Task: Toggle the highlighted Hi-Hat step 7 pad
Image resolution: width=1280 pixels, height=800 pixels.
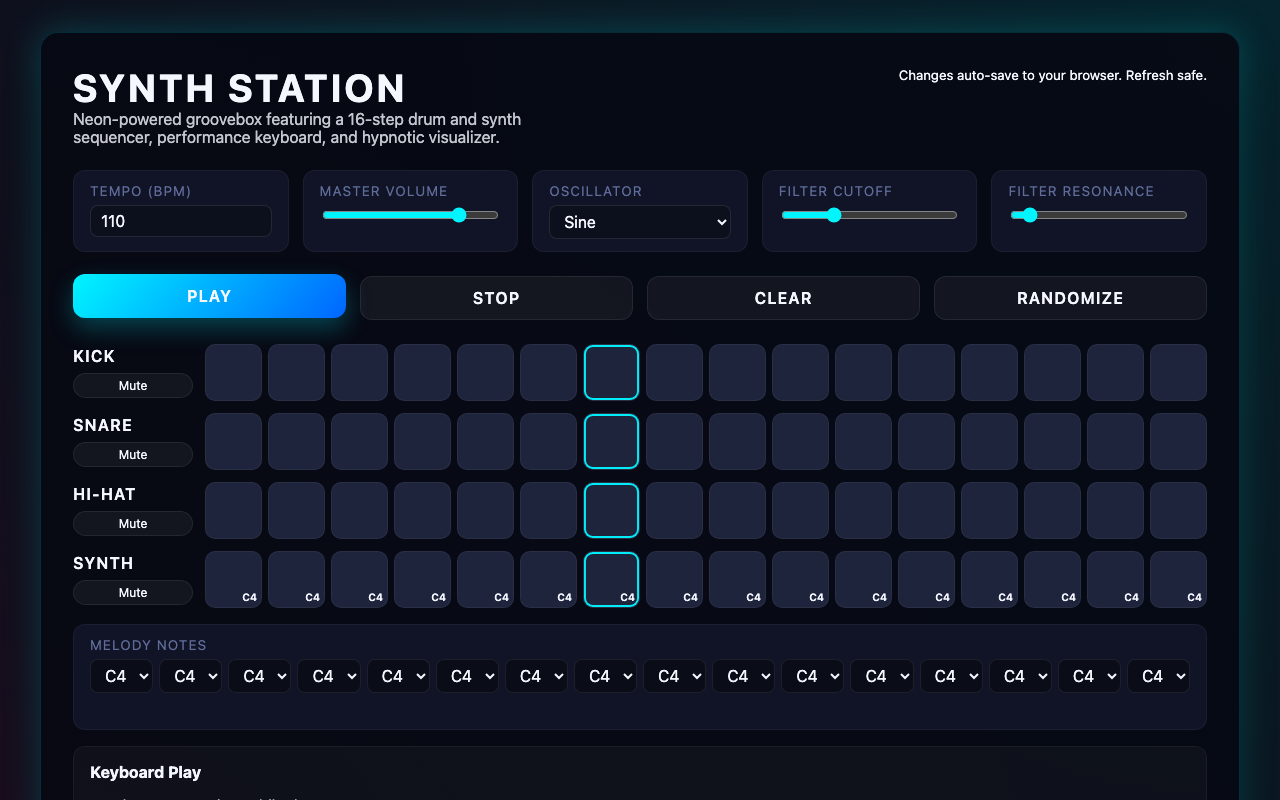Action: [612, 510]
